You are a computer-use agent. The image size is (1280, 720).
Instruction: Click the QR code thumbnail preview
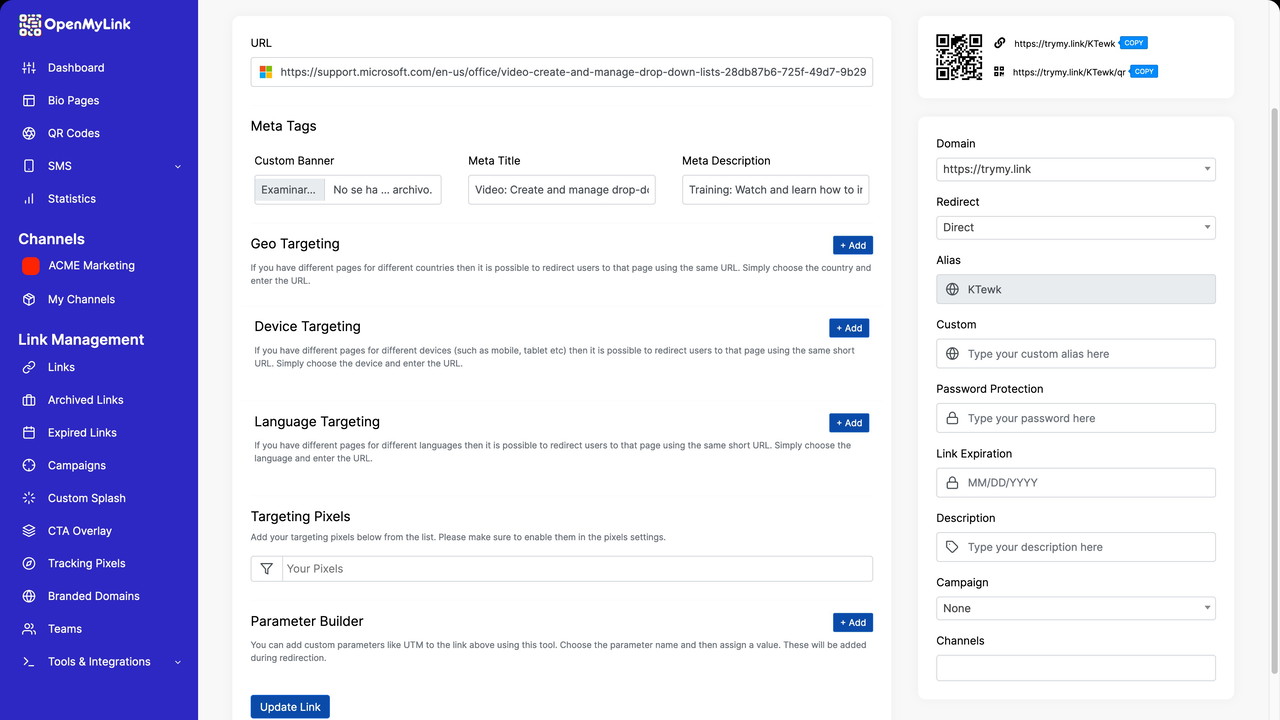[958, 57]
